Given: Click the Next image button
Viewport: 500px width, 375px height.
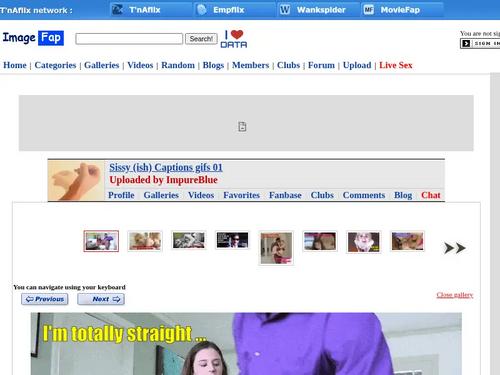Looking at the screenshot, I should tap(101, 299).
